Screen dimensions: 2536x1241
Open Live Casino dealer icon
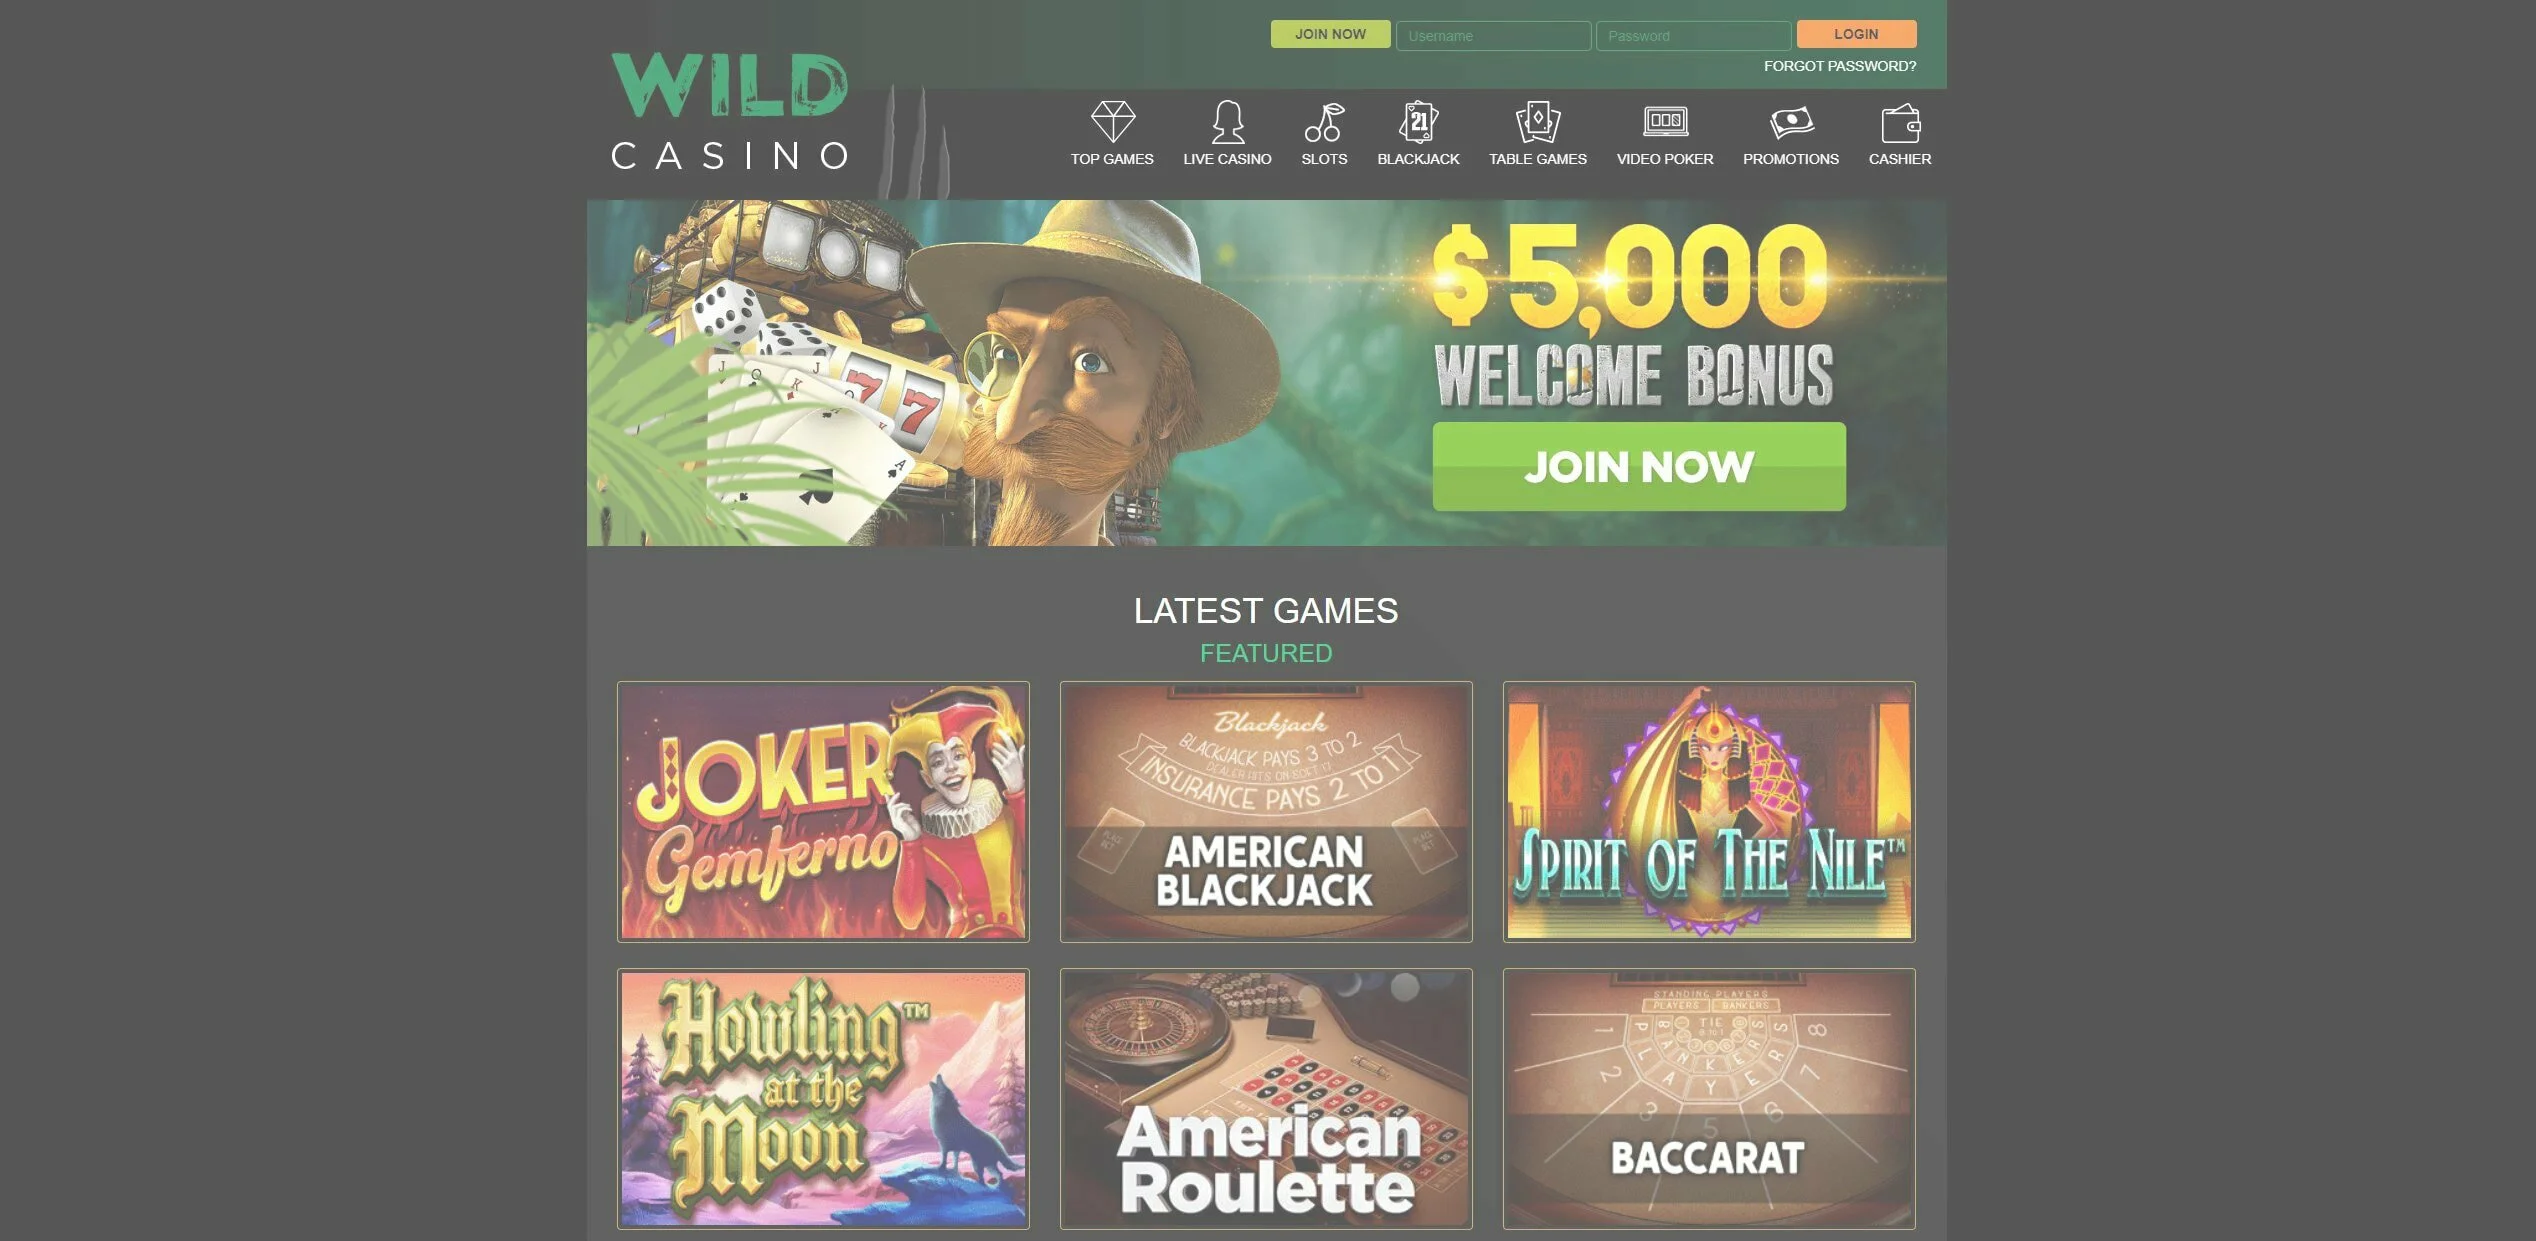click(1228, 122)
